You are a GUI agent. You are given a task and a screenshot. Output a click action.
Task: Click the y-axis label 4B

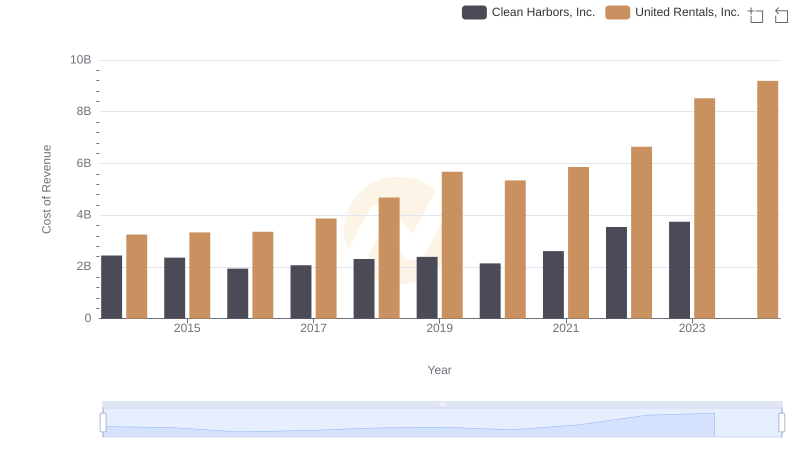[84, 215]
